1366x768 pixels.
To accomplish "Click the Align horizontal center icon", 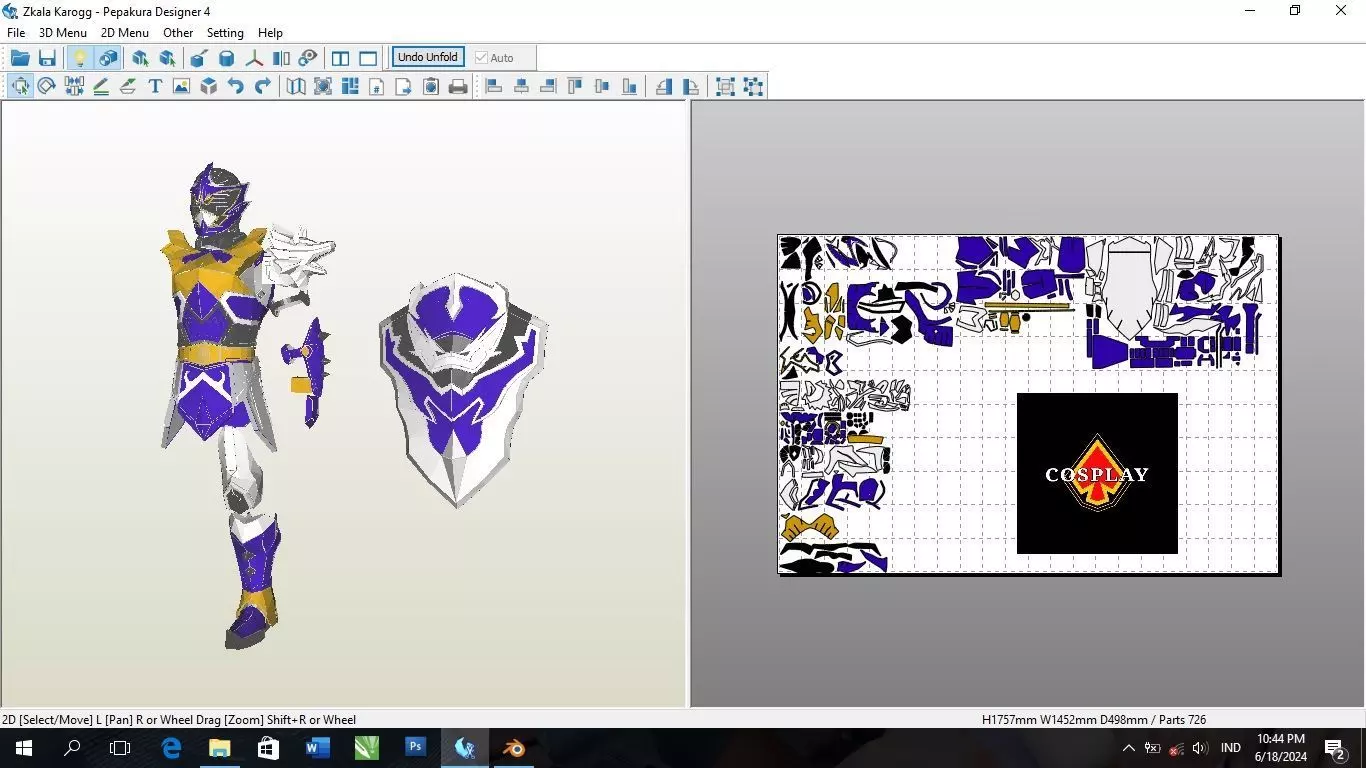I will coord(521,86).
